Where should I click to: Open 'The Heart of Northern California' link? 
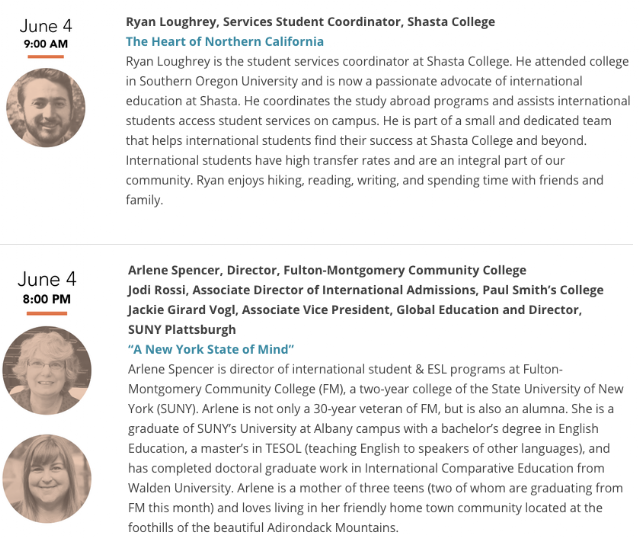pyautogui.click(x=224, y=42)
